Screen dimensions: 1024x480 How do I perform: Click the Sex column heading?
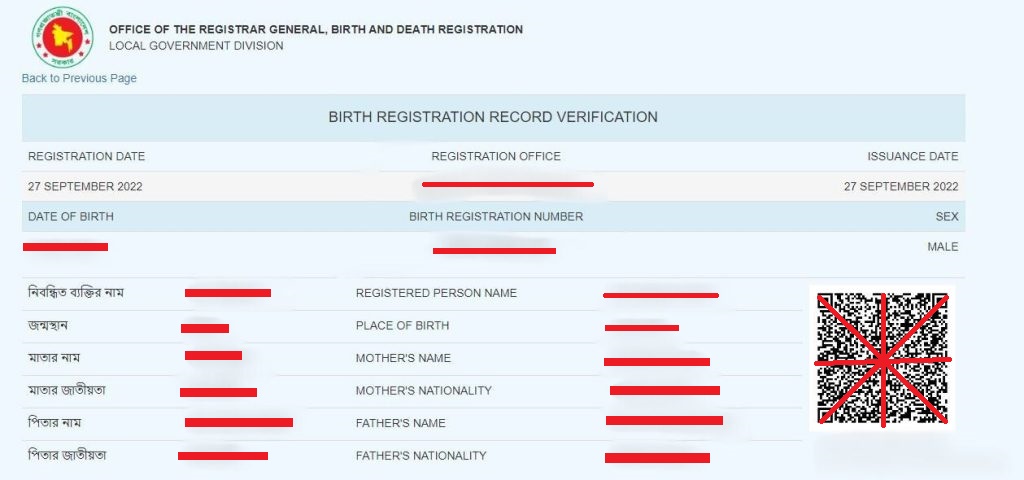[x=947, y=217]
